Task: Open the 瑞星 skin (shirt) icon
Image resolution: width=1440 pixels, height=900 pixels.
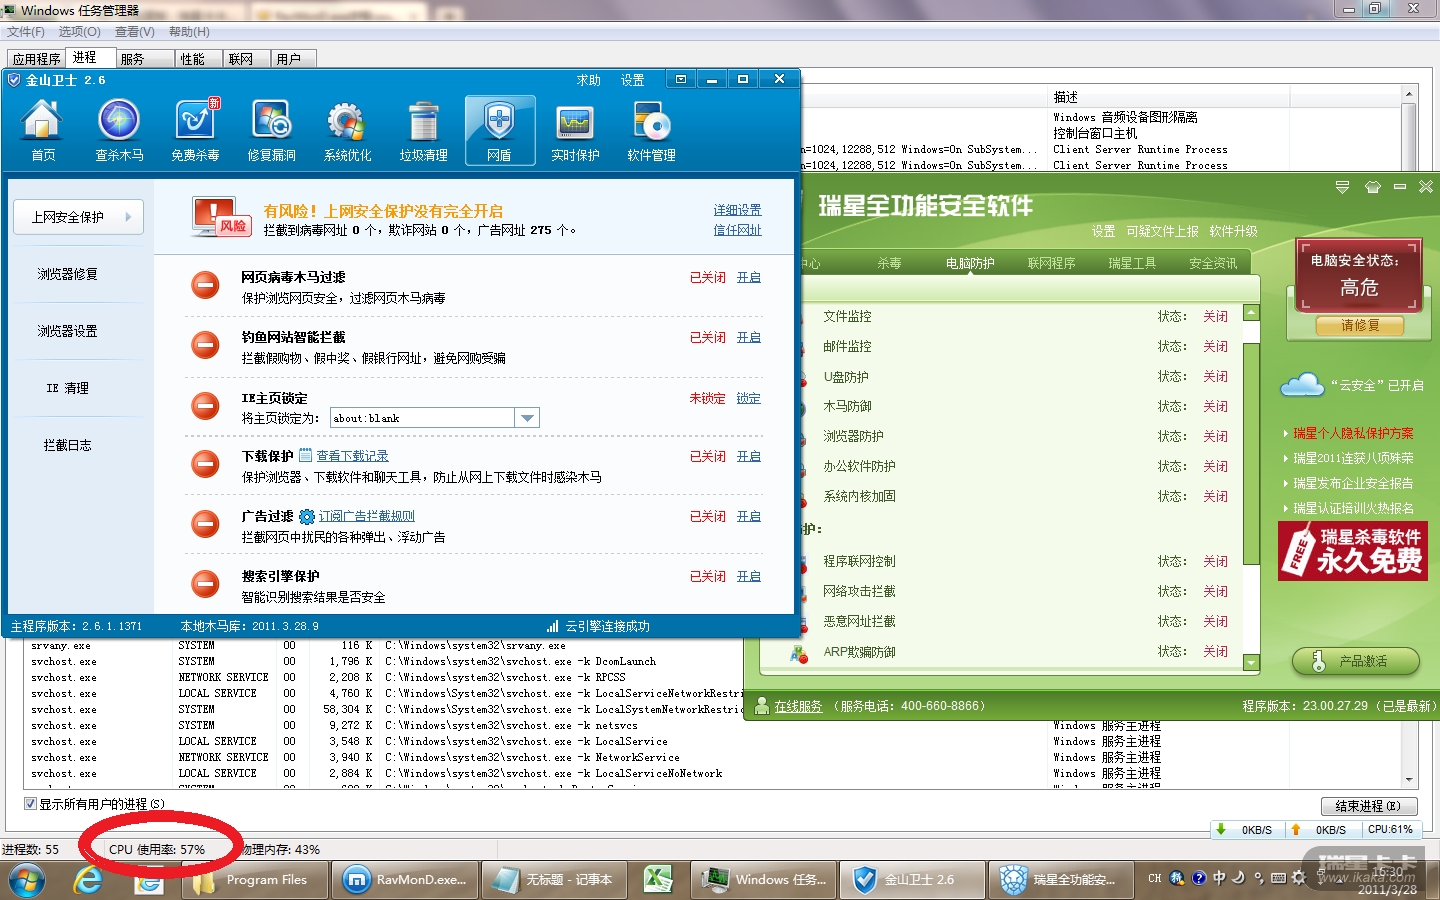Action: [1373, 187]
